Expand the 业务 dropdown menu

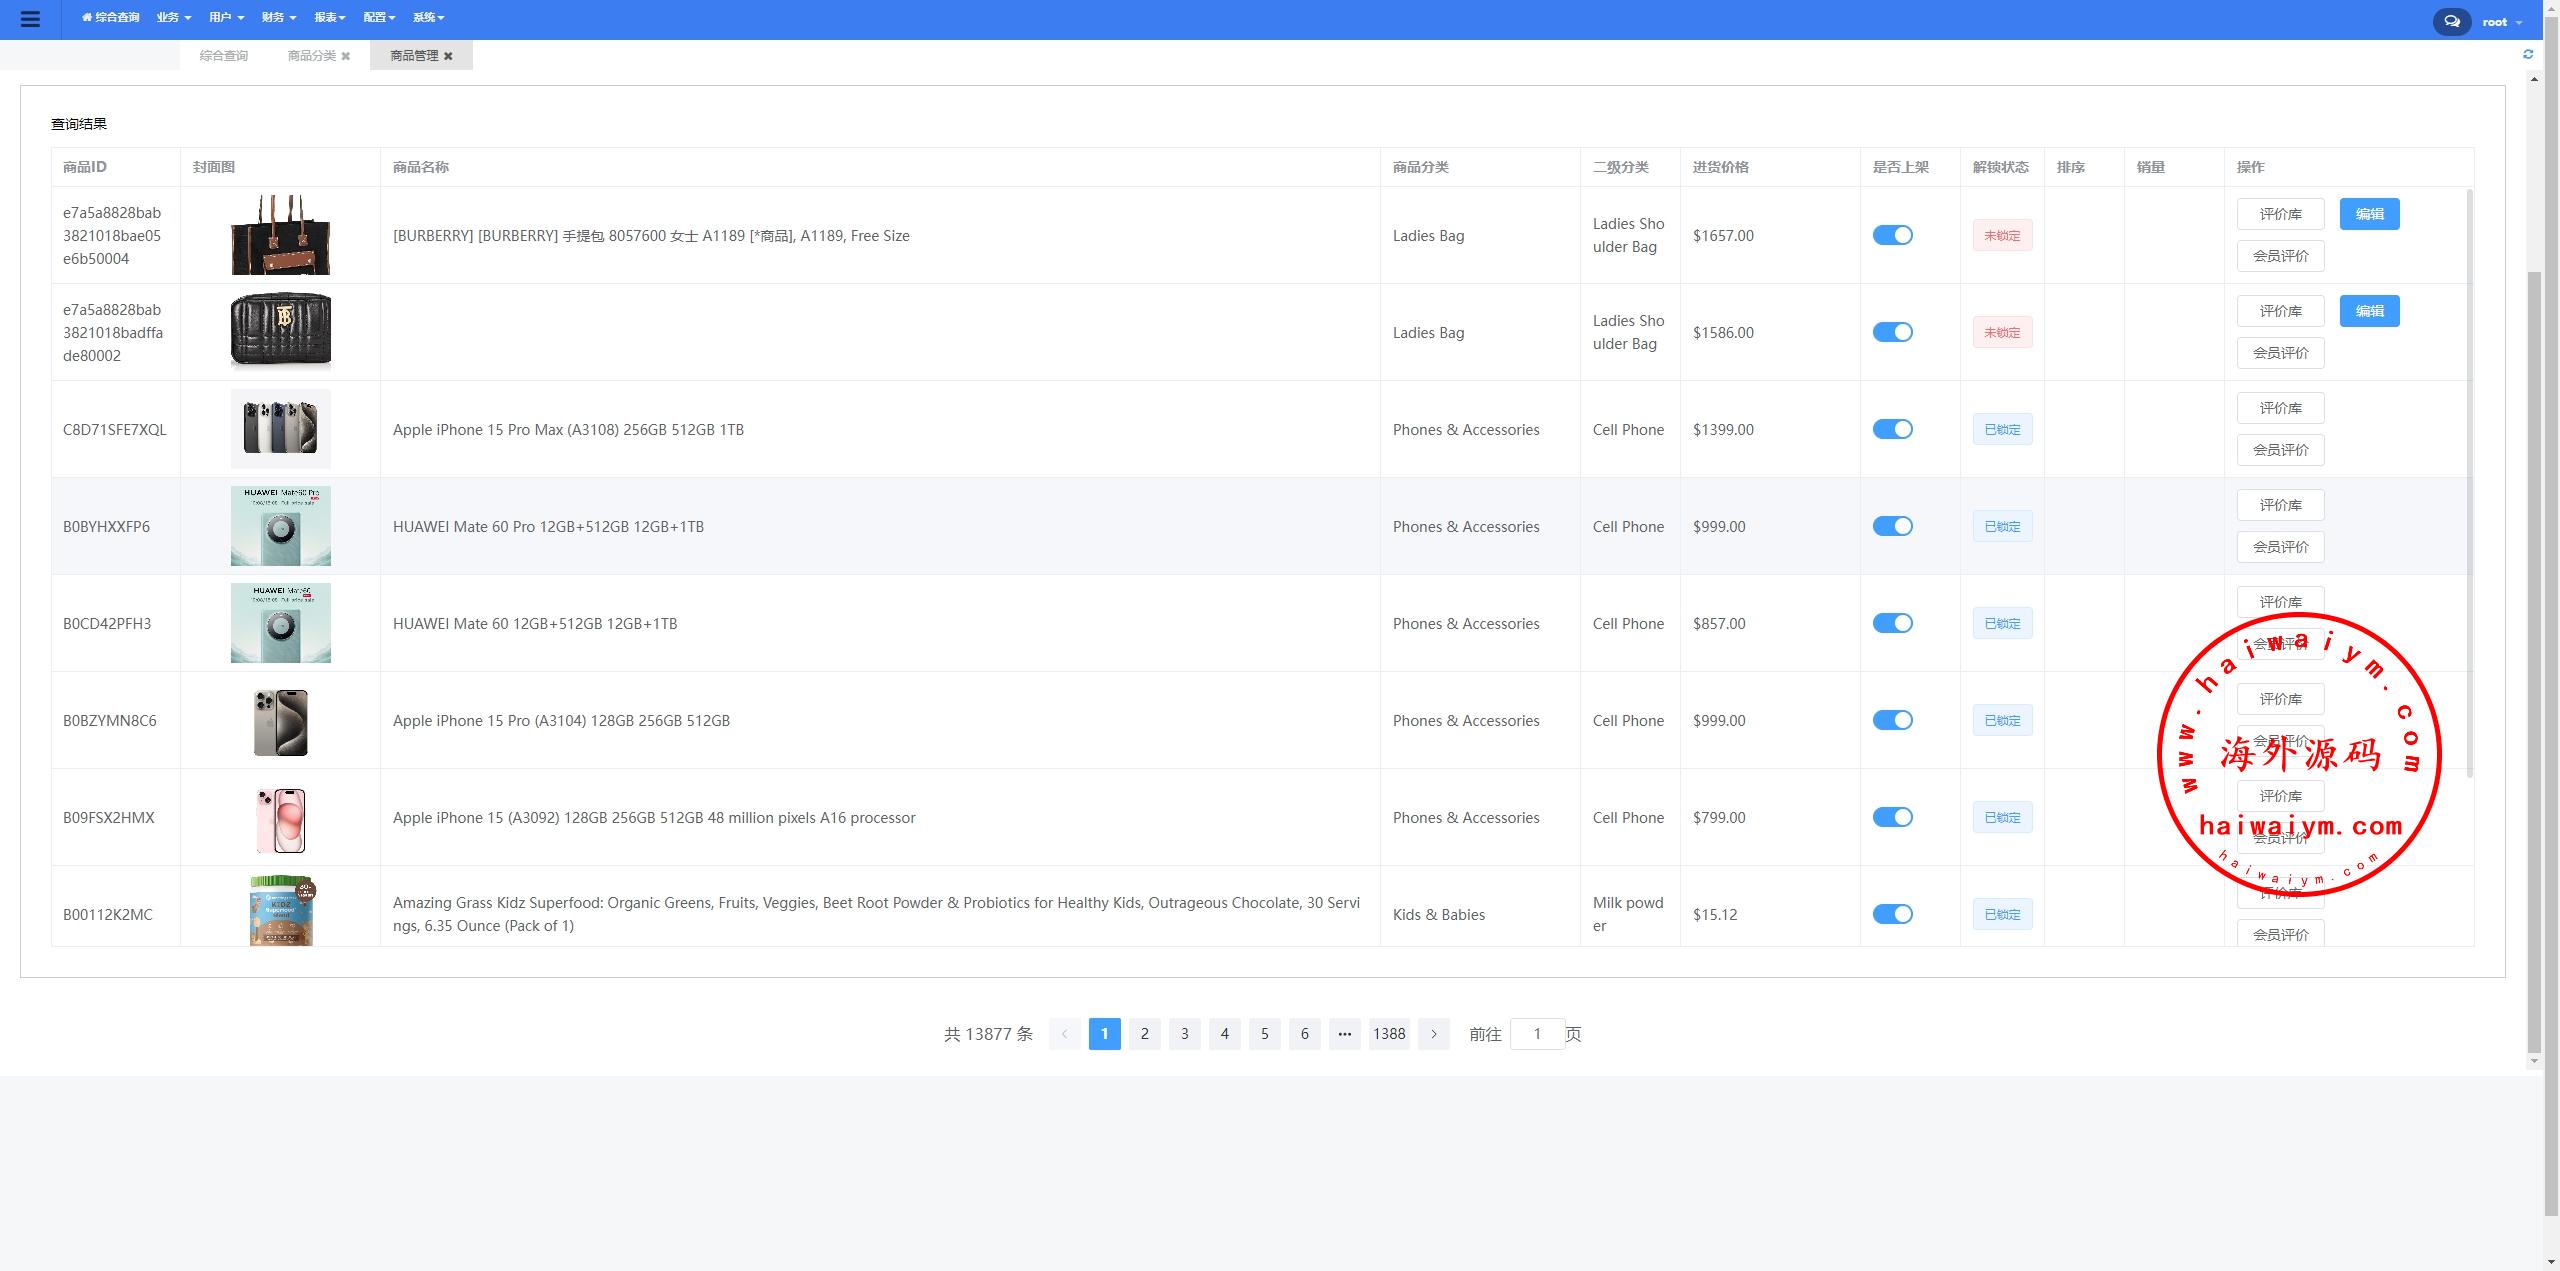pyautogui.click(x=173, y=18)
